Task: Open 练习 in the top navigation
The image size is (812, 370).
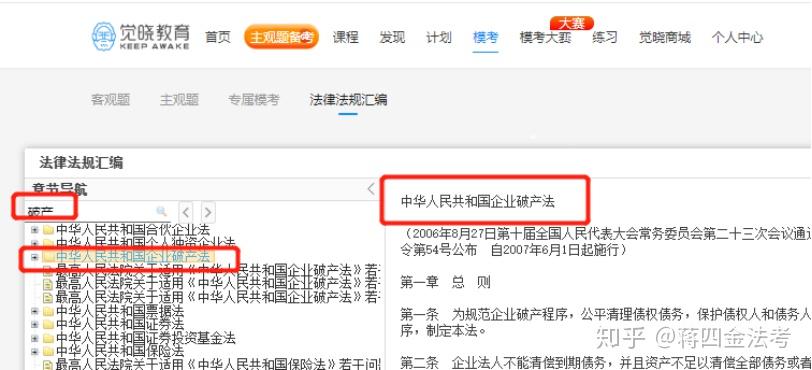Action: click(605, 37)
